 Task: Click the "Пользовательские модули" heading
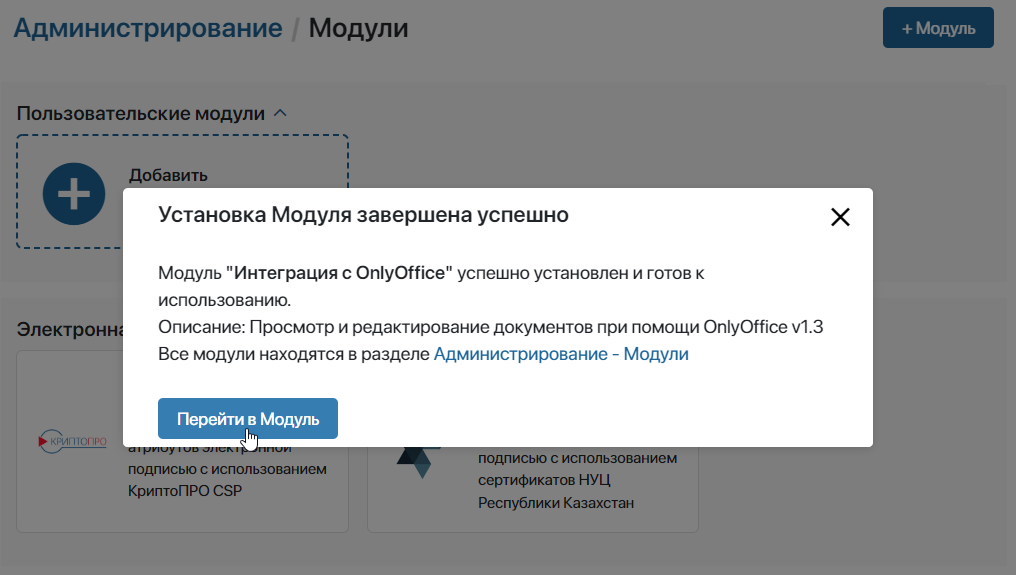pyautogui.click(x=141, y=113)
